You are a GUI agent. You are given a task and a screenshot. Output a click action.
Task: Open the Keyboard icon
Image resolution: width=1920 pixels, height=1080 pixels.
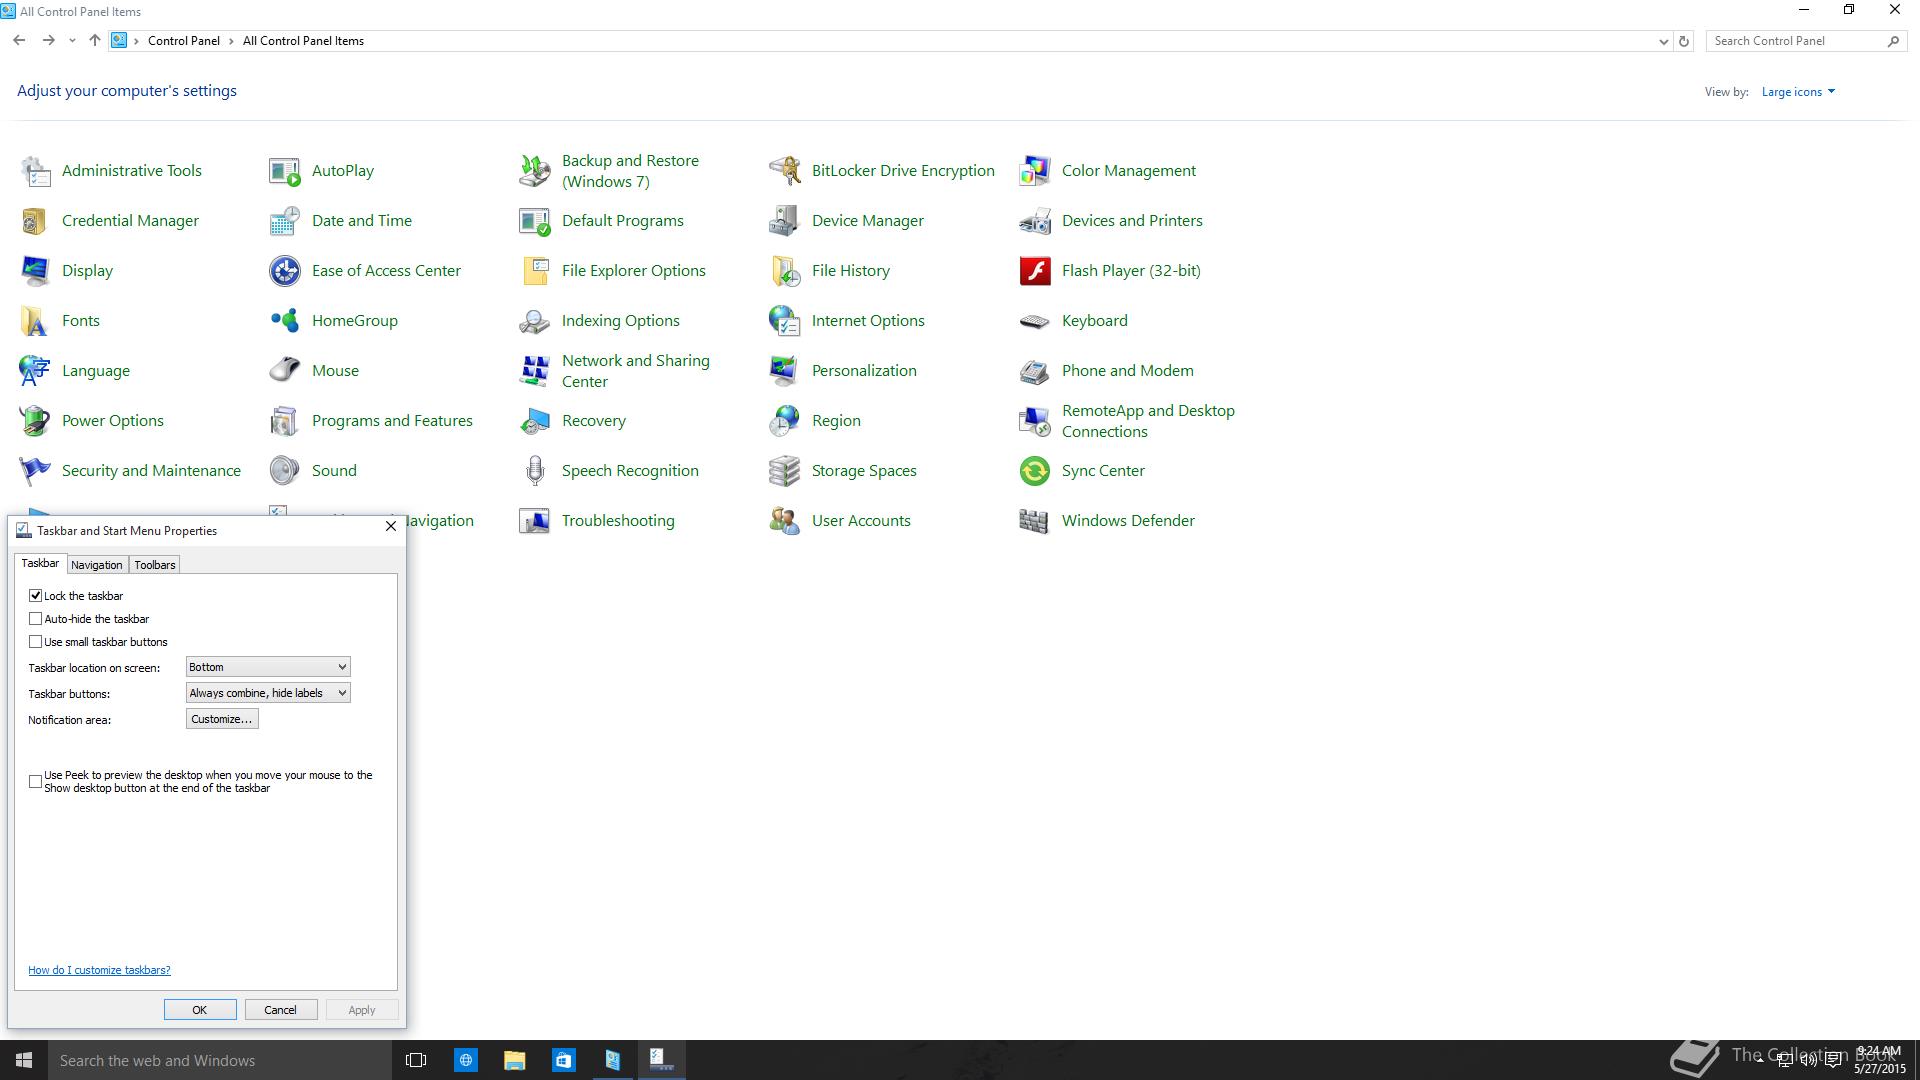pos(1035,321)
